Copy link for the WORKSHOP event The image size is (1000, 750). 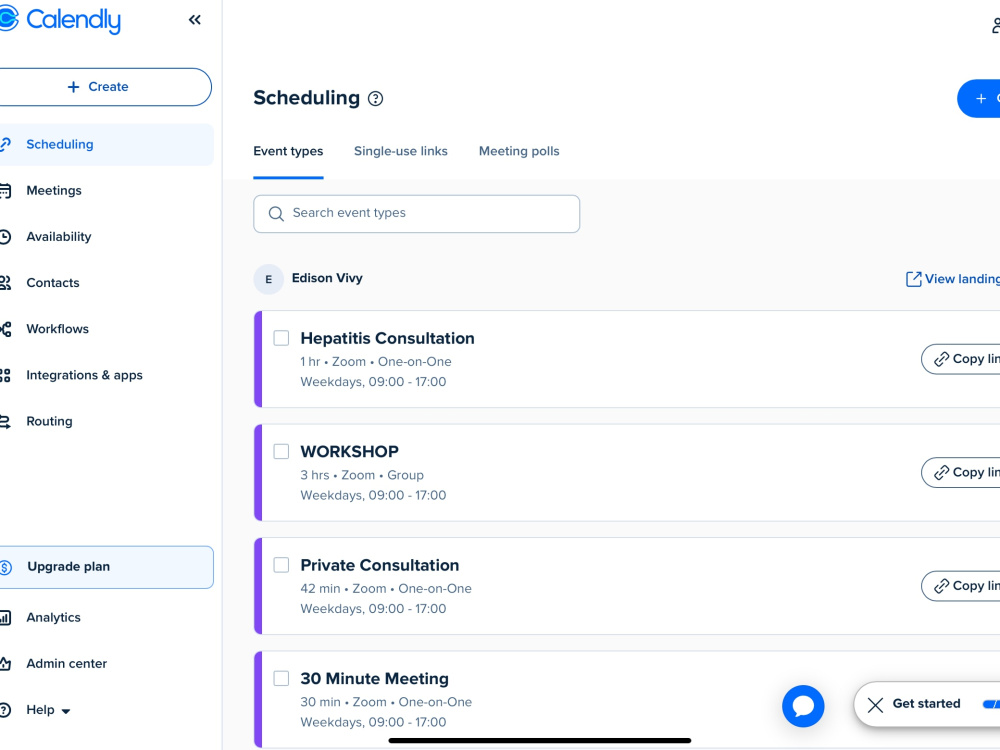click(x=960, y=473)
